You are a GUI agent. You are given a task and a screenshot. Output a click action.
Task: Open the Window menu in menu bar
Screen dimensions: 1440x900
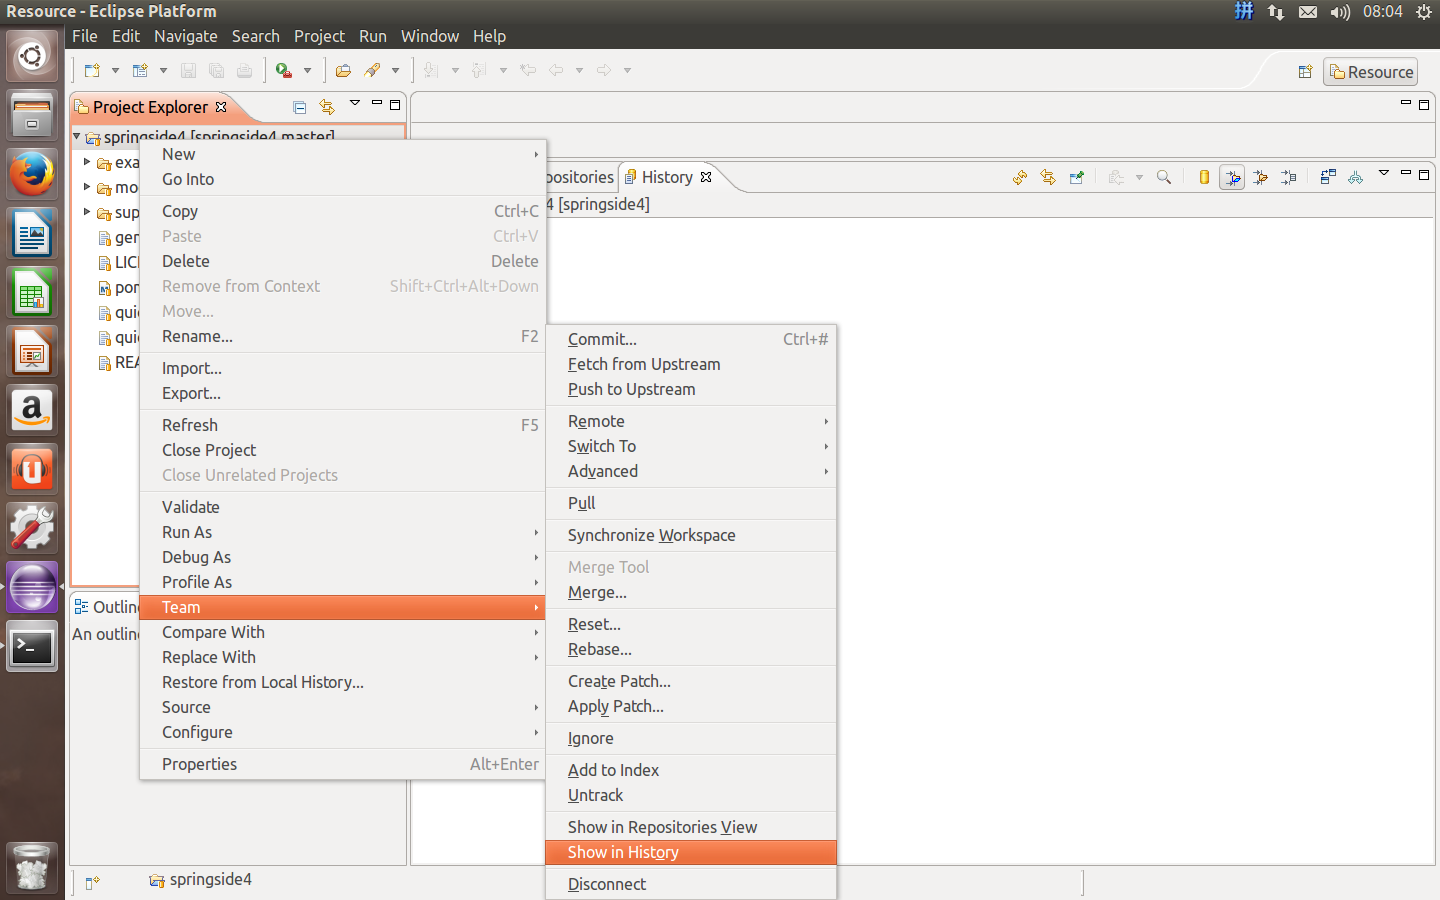click(x=430, y=36)
